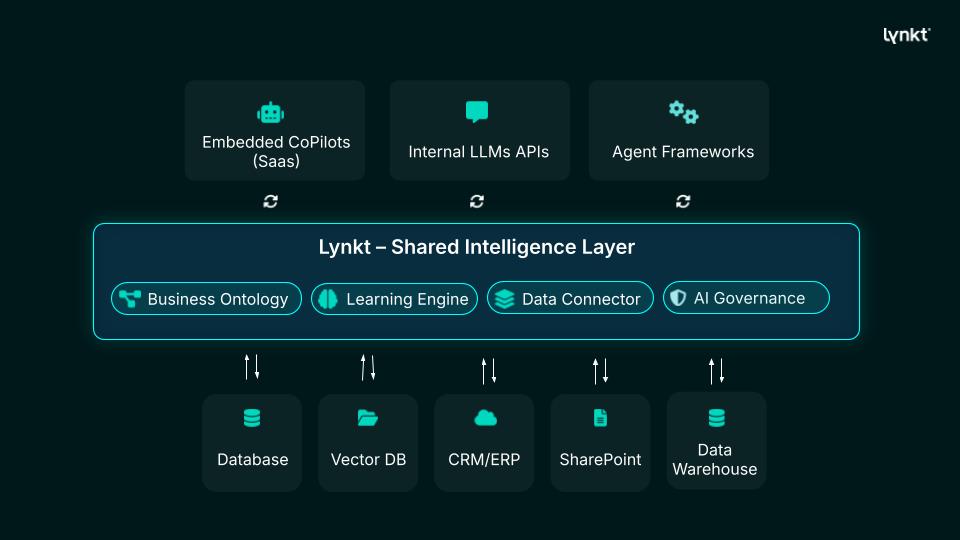The height and width of the screenshot is (540, 960).
Task: Click the robot icon above Embedded CoPilots
Action: point(271,113)
